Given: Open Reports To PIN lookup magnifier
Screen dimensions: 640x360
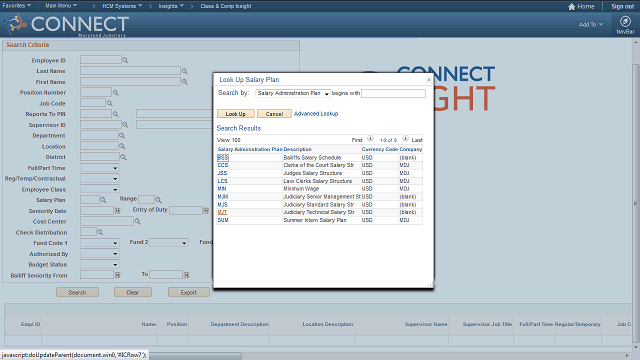Looking at the screenshot, I should pos(116,114).
